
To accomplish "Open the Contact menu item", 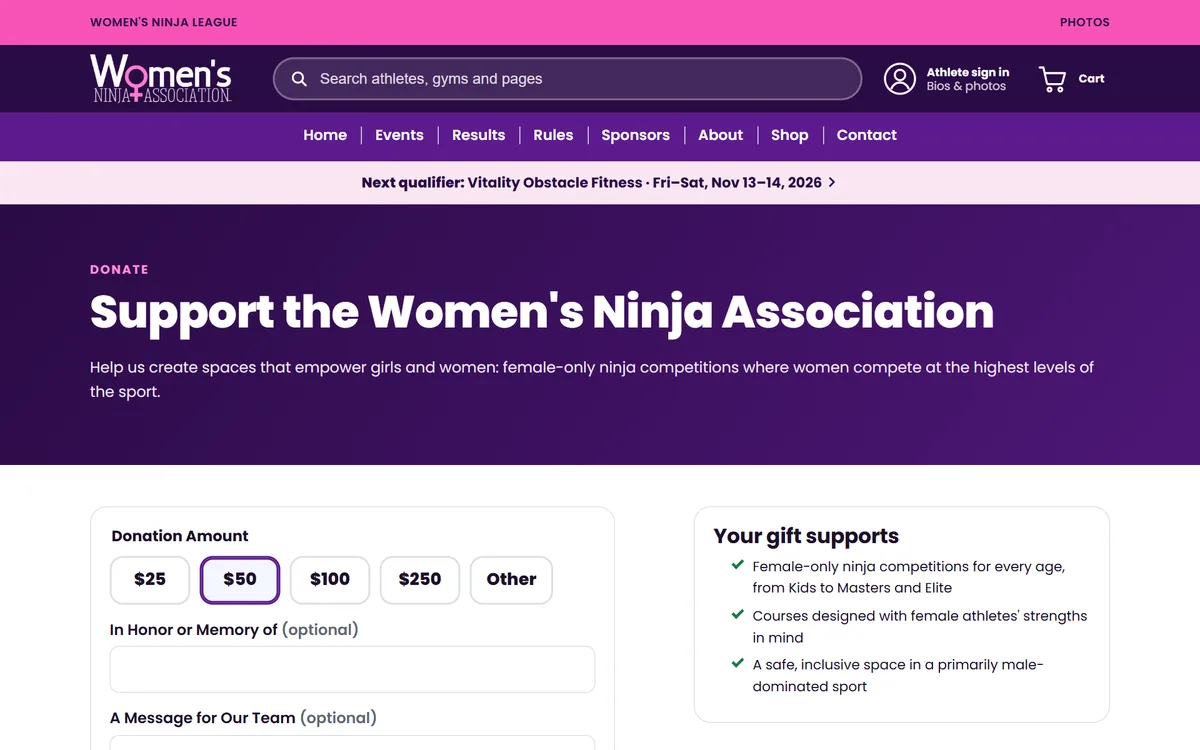I will click(x=866, y=135).
